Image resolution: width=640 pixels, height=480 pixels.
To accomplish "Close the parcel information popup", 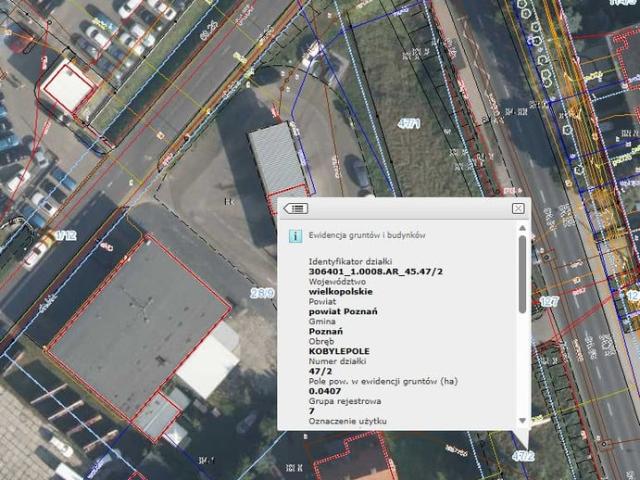I will click(517, 208).
